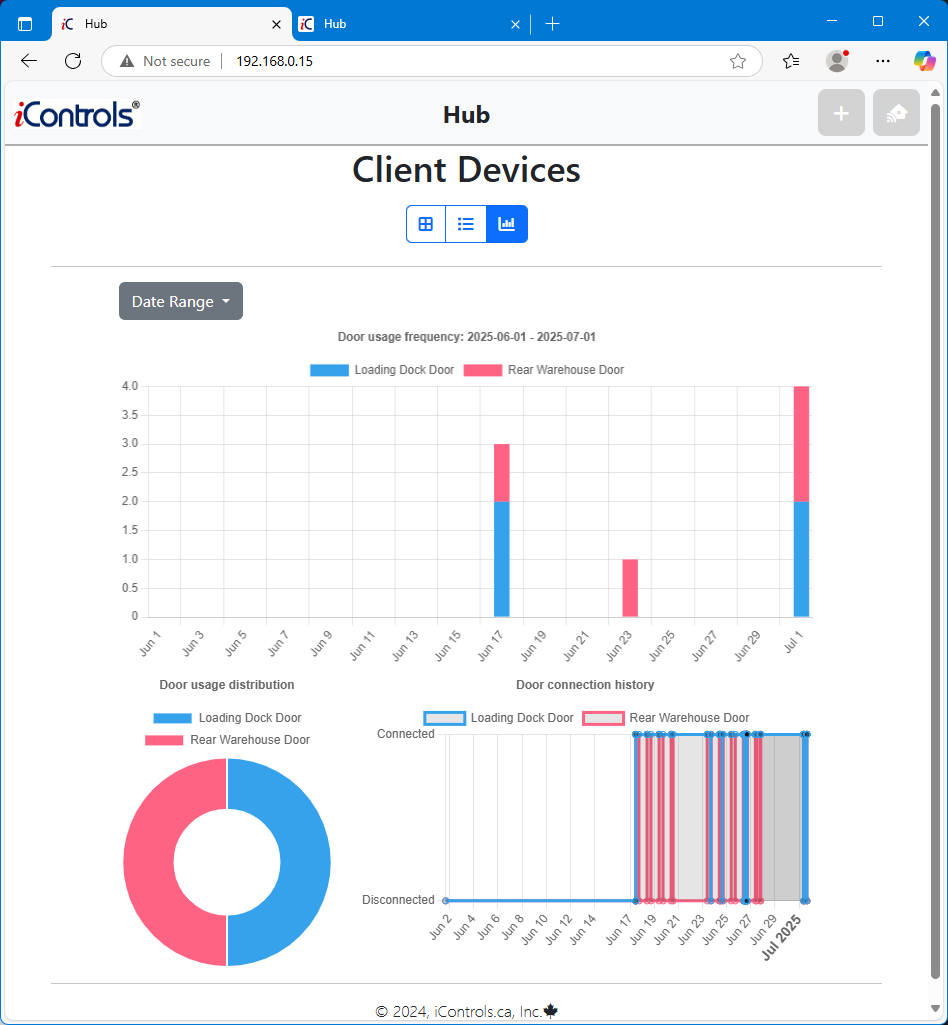Viewport: 948px width, 1025px height.
Task: Click the plus button to add a device
Action: [841, 112]
